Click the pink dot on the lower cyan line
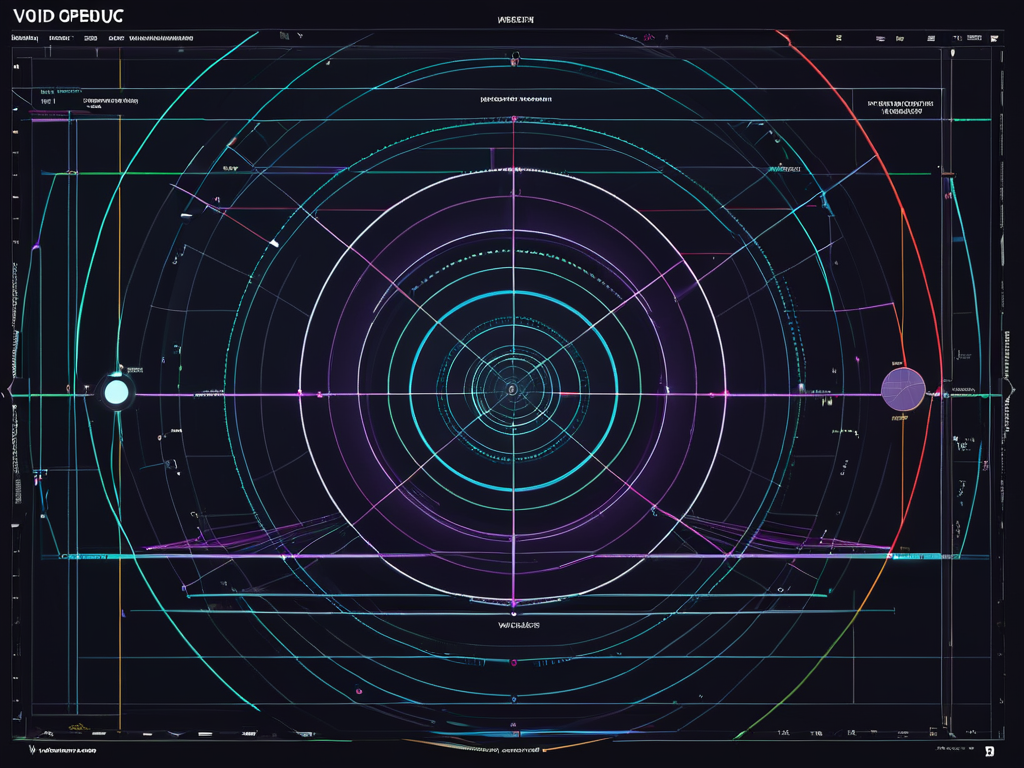This screenshot has width=1024, height=768. click(513, 662)
